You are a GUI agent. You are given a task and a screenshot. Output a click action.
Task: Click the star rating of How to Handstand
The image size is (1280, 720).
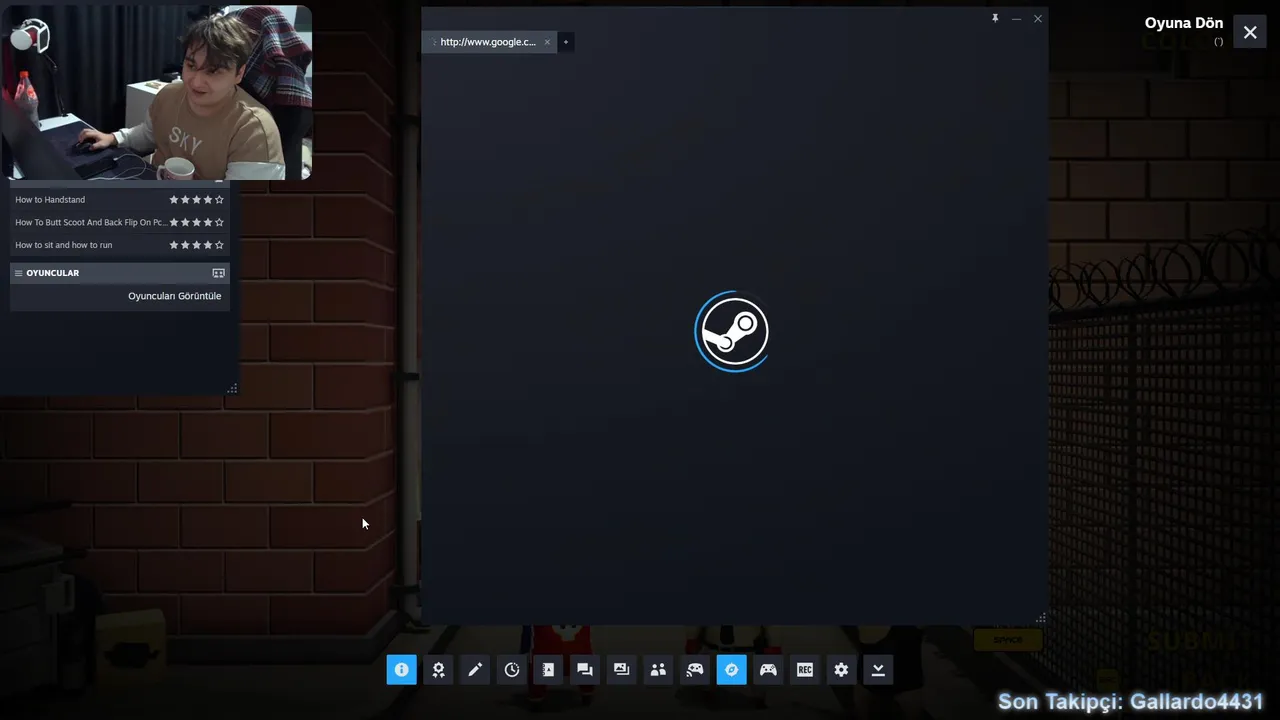click(196, 200)
